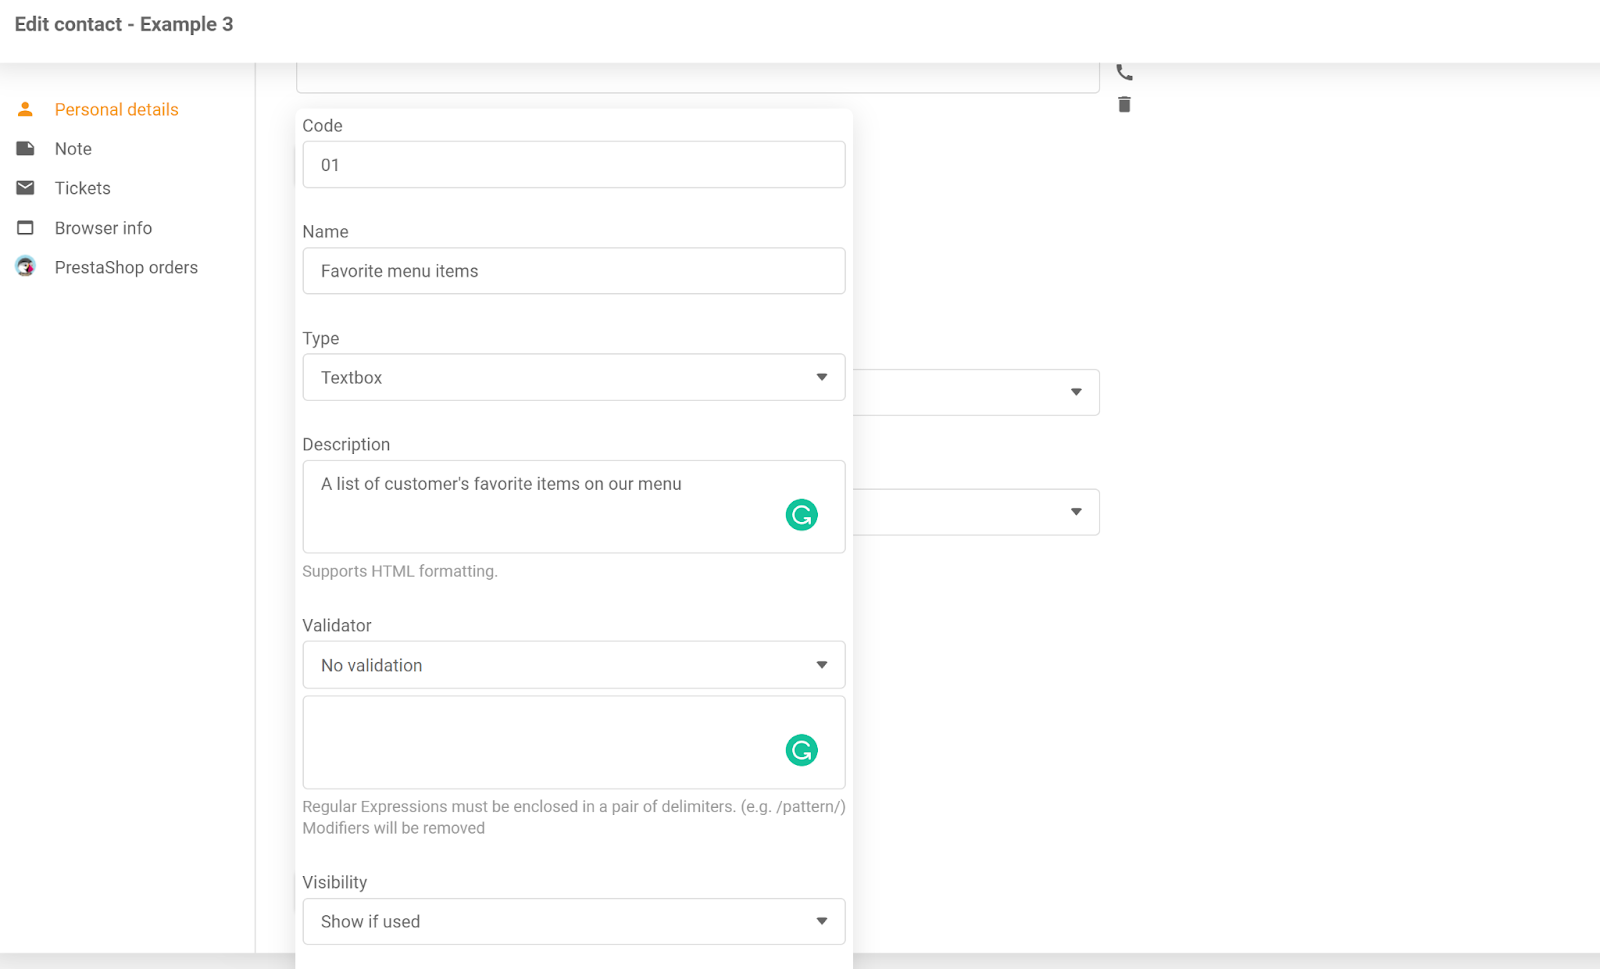This screenshot has width=1600, height=969.
Task: Switch to the Tickets section
Action: (83, 188)
